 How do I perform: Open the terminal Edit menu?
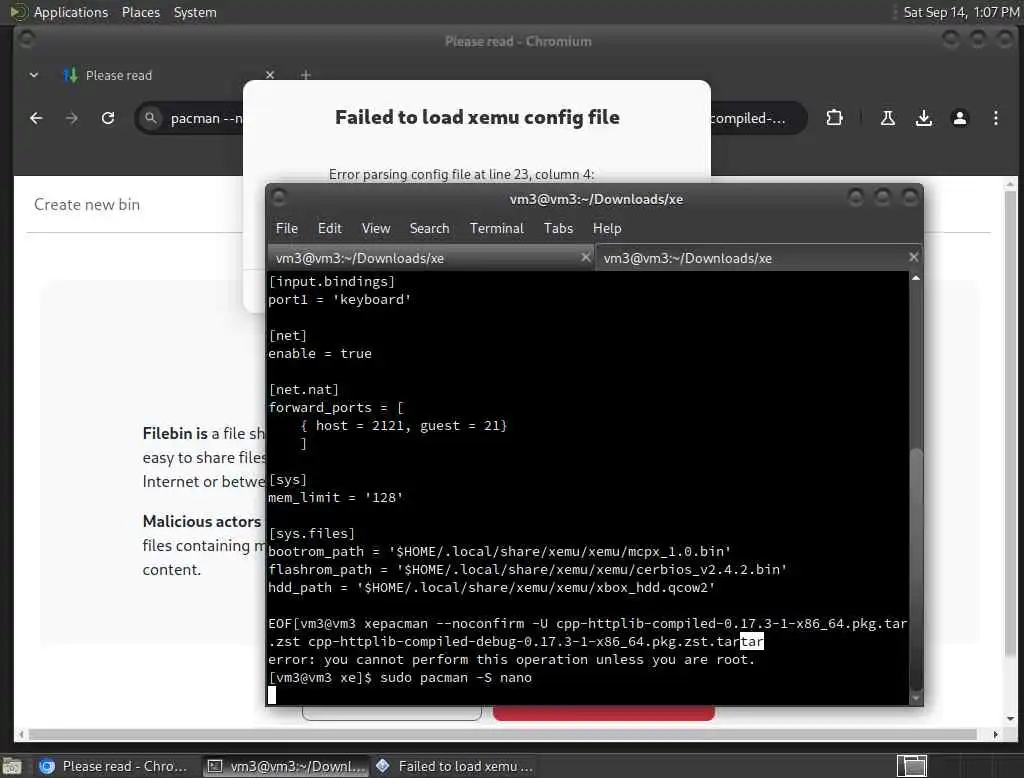coord(330,228)
